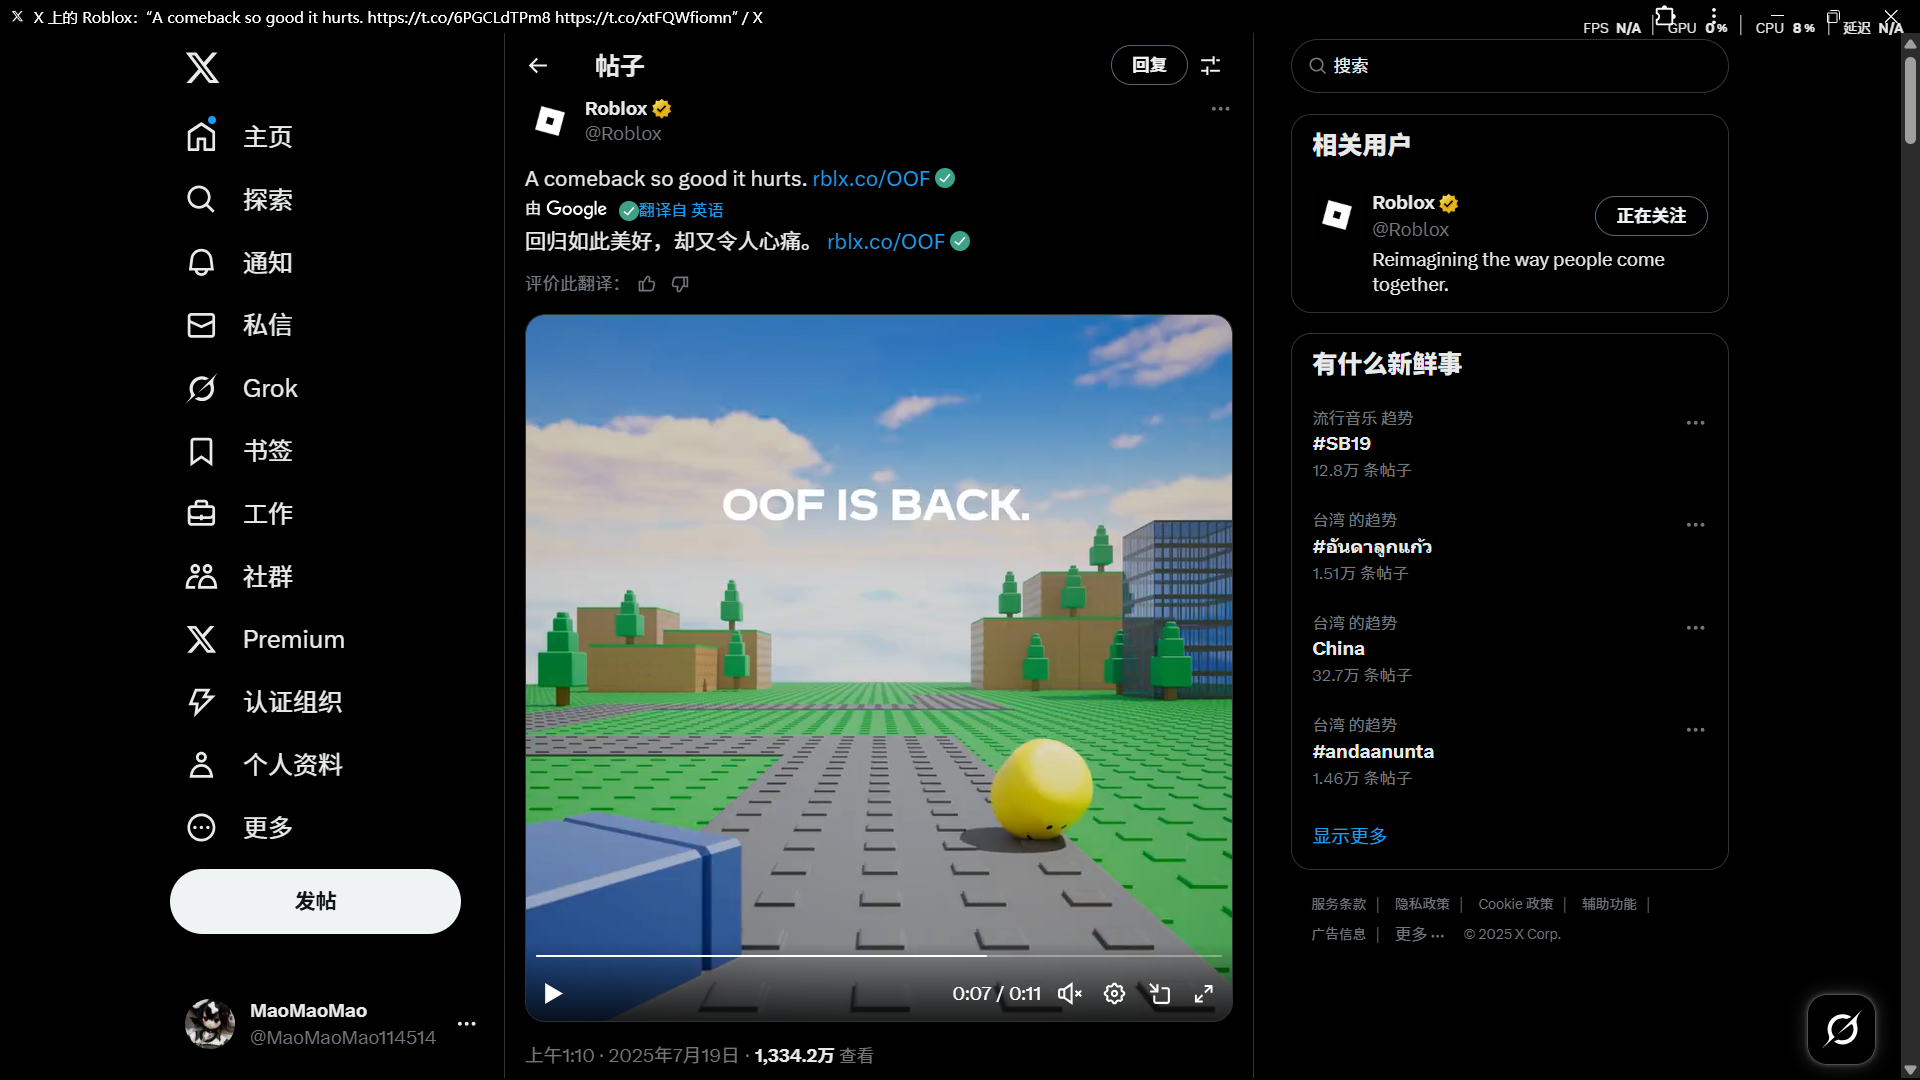Open the rblx.co/OOF link in original text
Viewport: 1920px width, 1080px height.
[871, 178]
